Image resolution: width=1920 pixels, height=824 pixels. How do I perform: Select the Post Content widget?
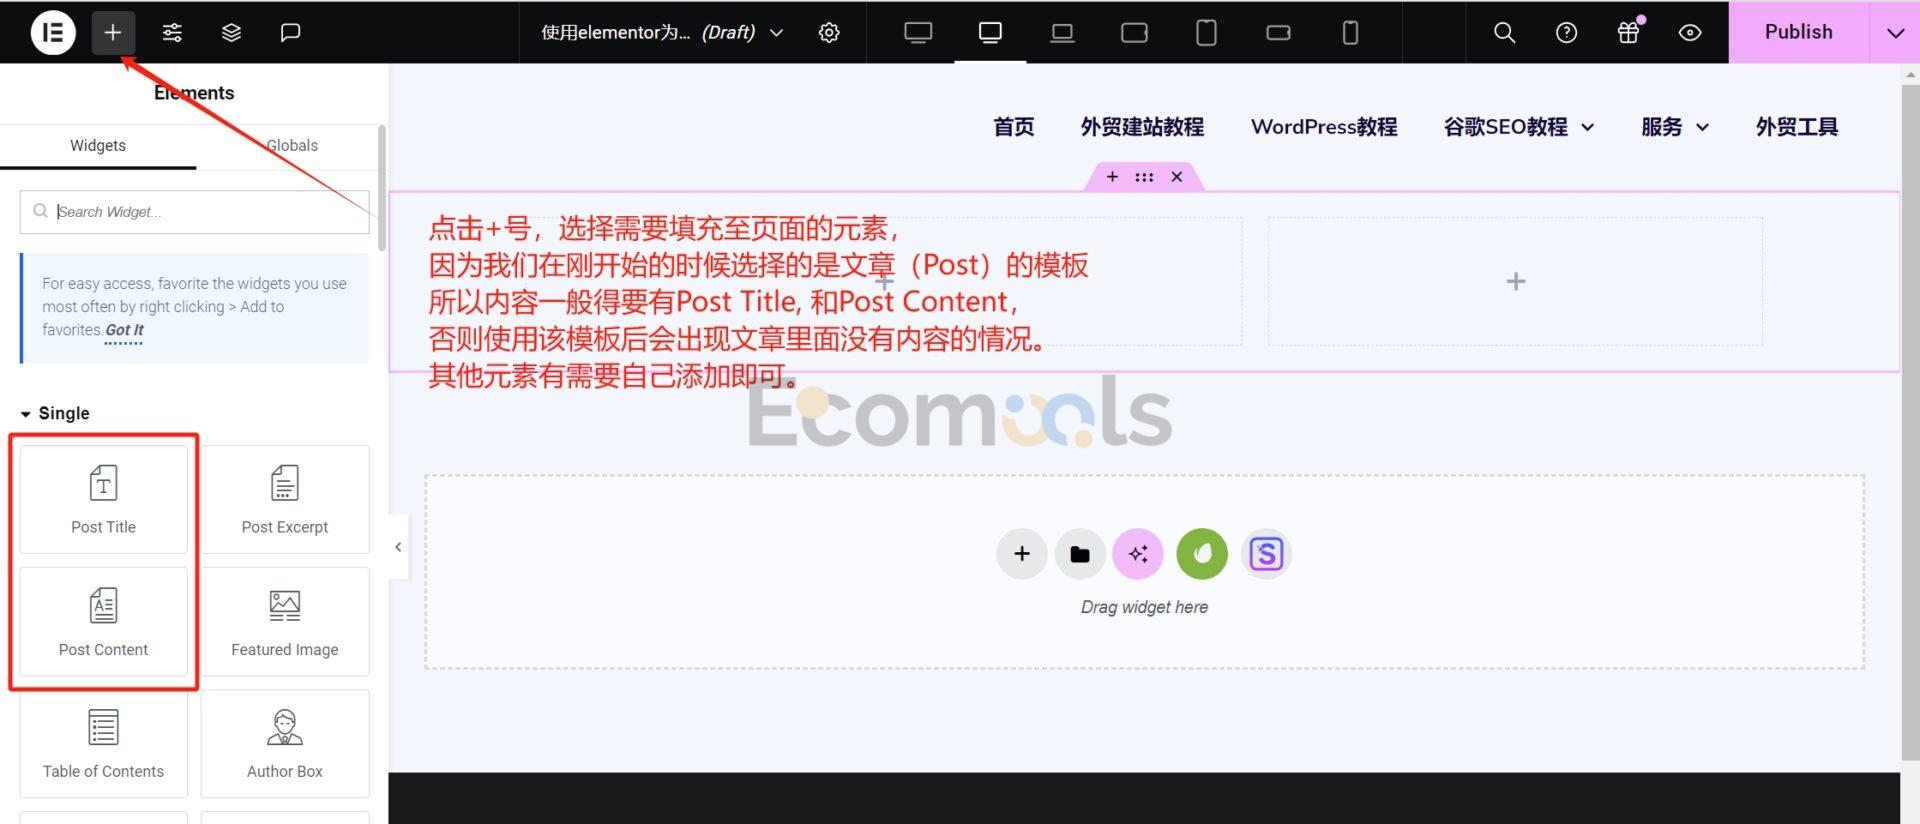click(x=103, y=621)
